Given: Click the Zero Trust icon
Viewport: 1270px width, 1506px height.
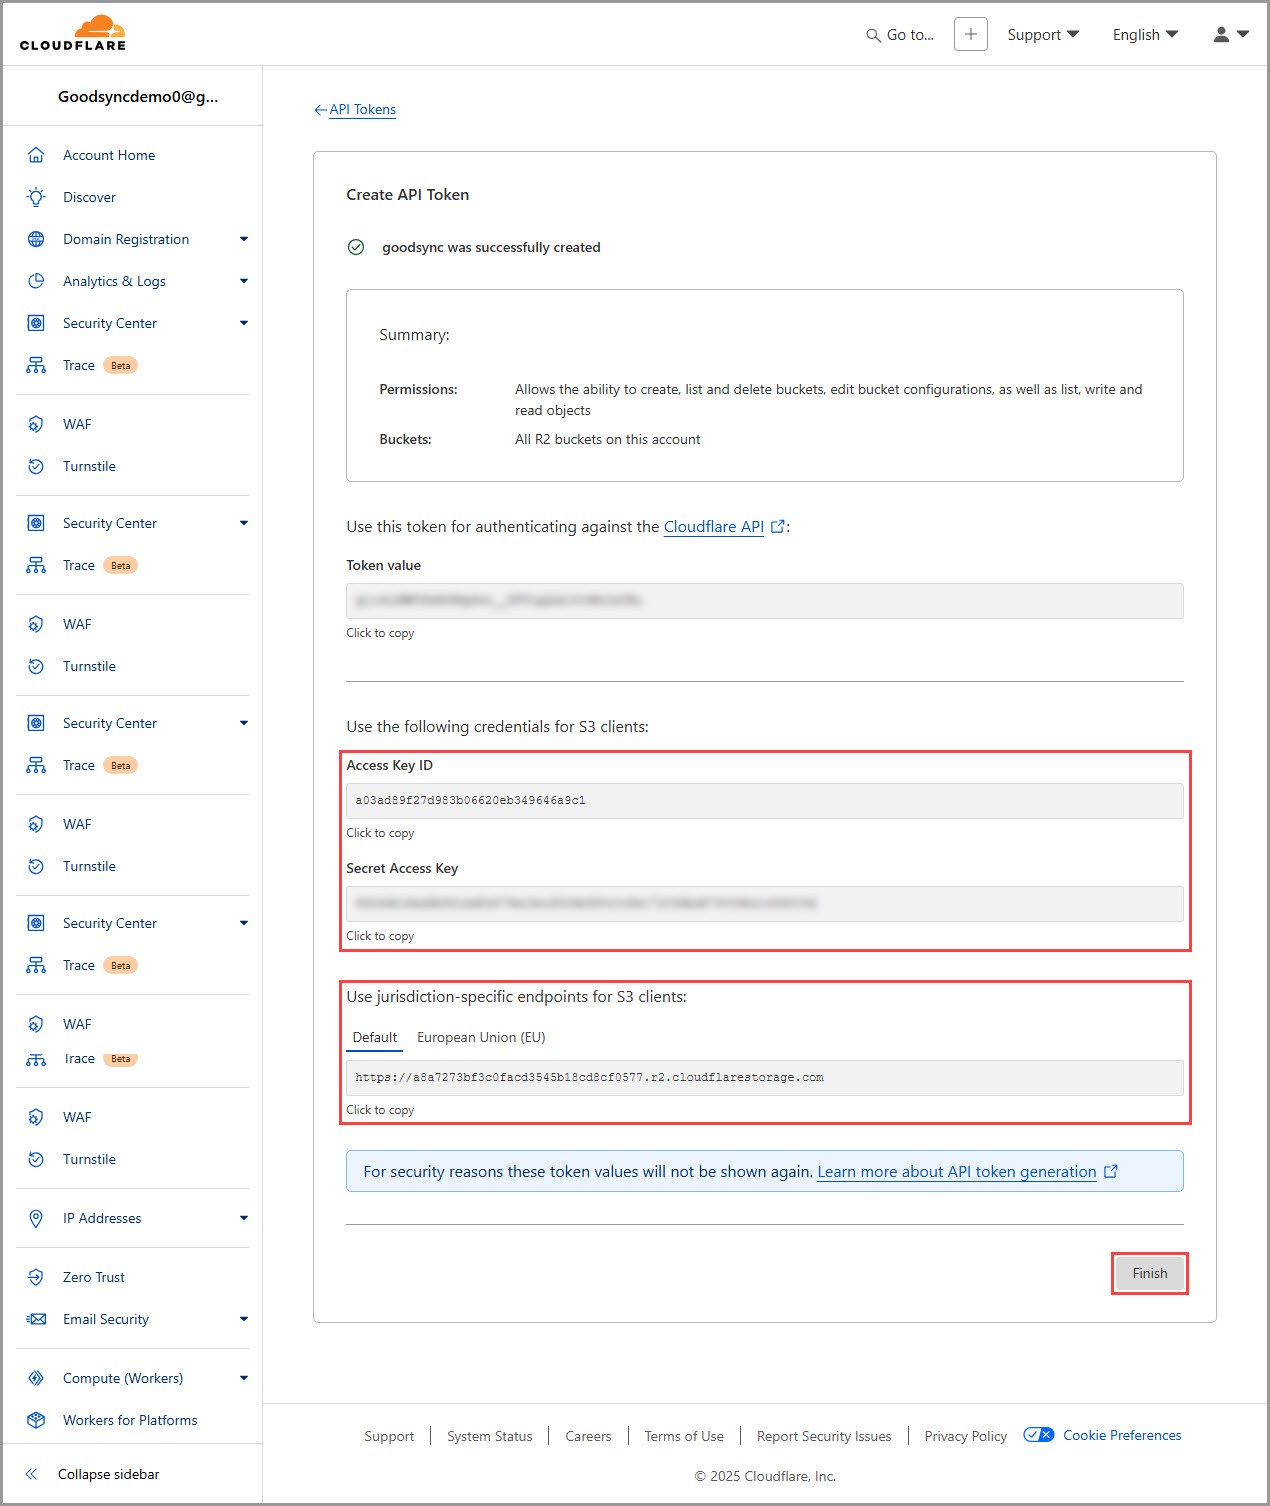Looking at the screenshot, I should point(36,1277).
